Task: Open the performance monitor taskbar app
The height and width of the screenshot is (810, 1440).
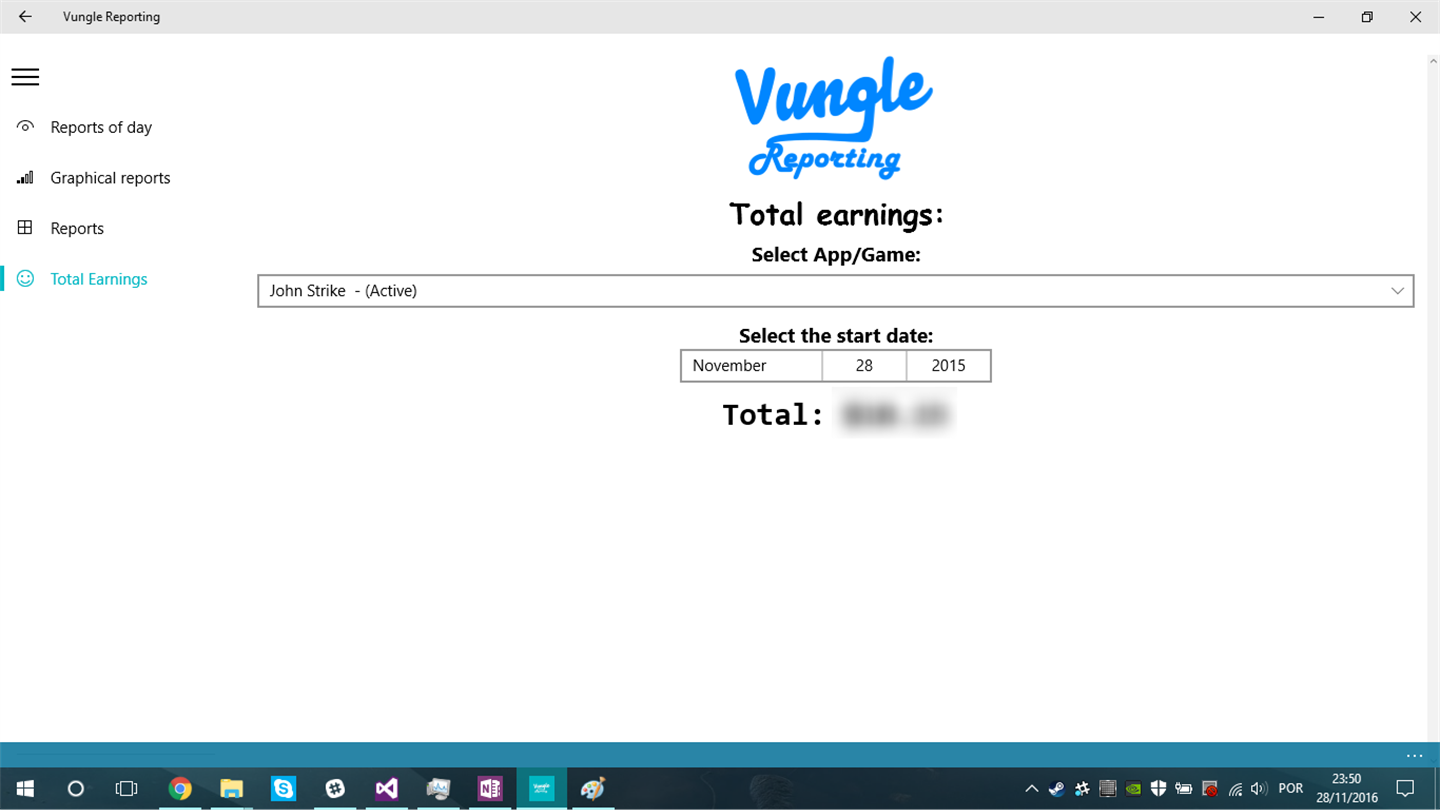Action: 438,789
